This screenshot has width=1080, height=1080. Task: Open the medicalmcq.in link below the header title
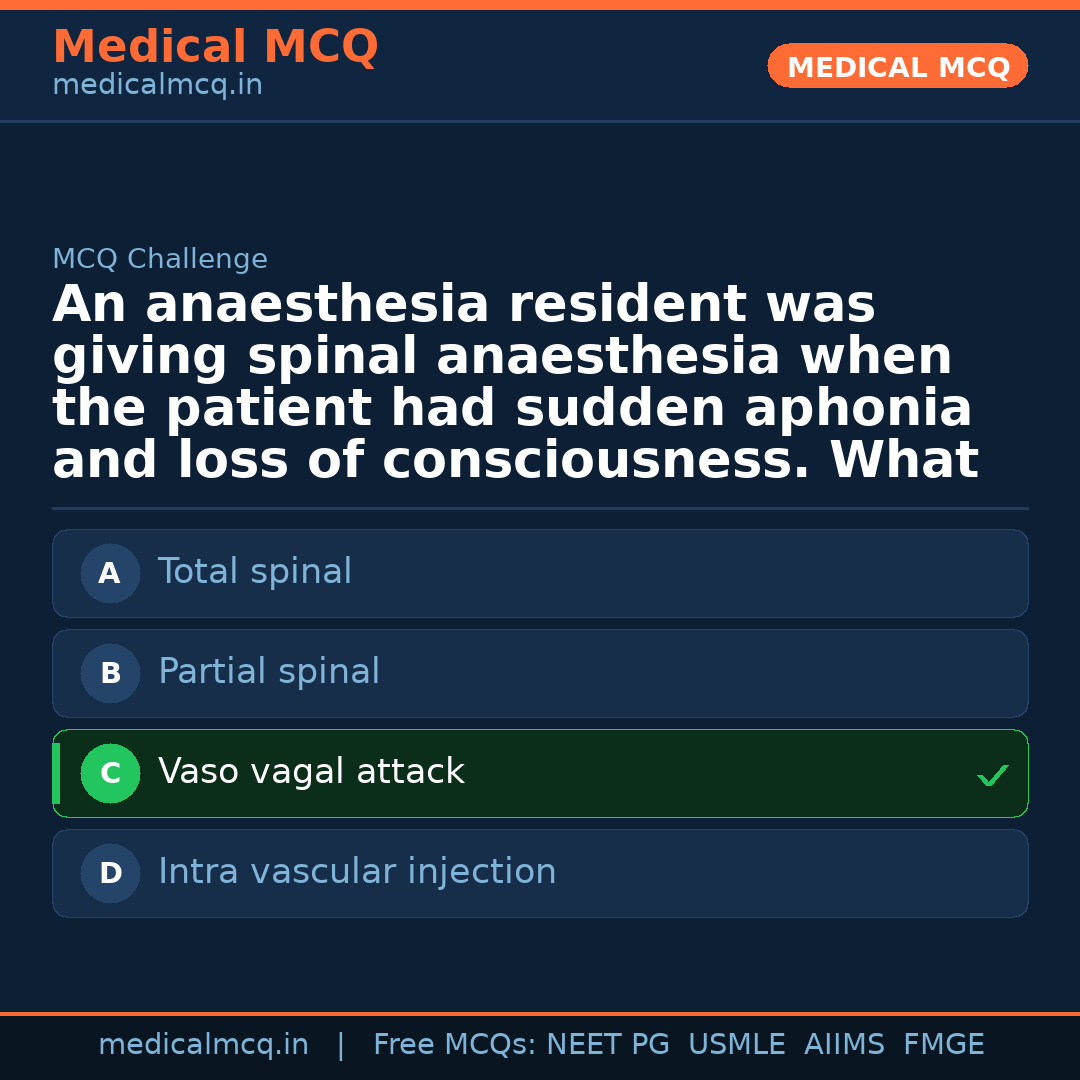pyautogui.click(x=157, y=86)
